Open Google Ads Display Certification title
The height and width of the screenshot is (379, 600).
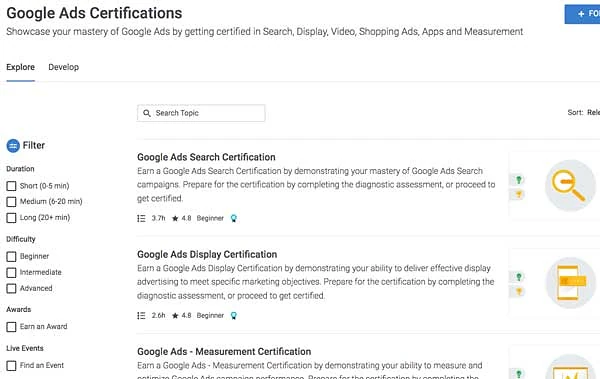click(207, 254)
